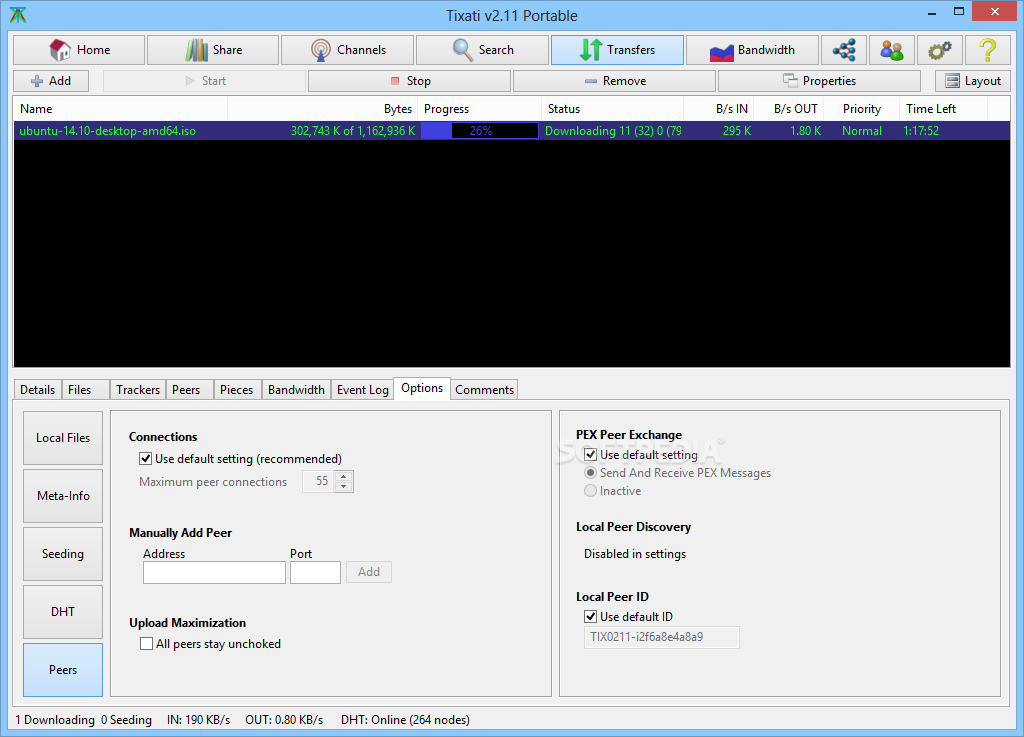1024x737 pixels.
Task: Open the Trackers tab
Action: coord(138,390)
